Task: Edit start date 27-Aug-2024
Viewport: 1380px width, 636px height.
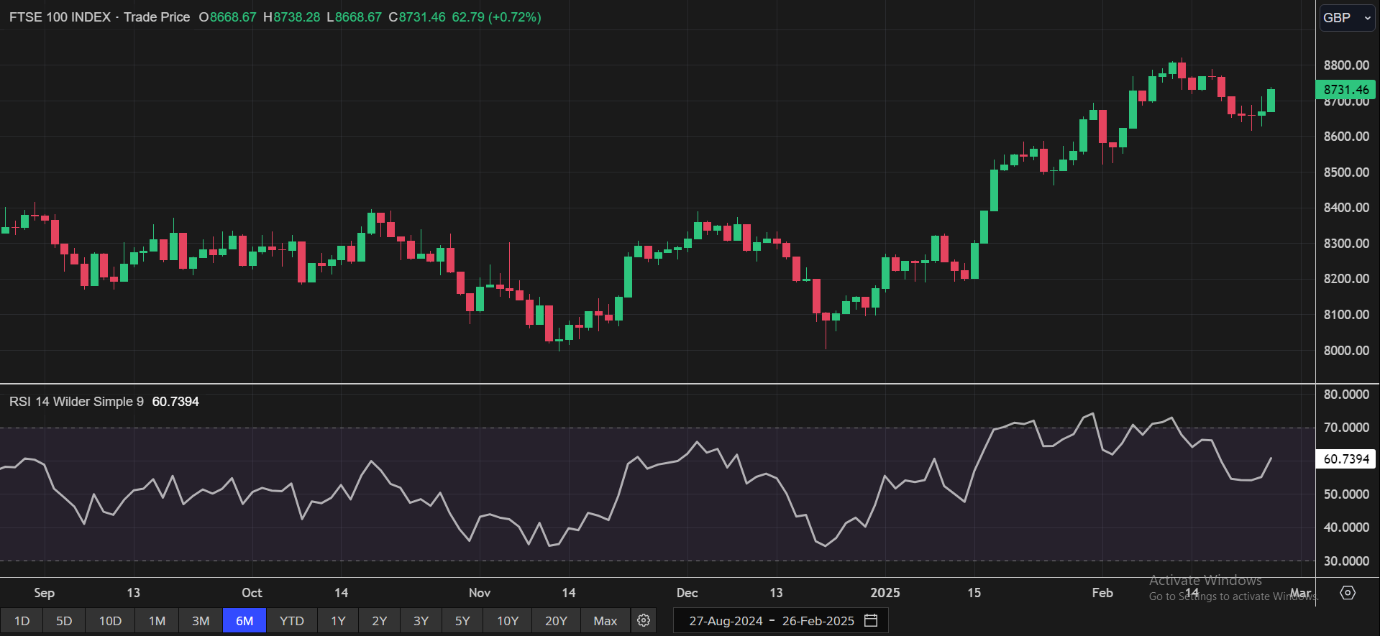Action: 726,621
